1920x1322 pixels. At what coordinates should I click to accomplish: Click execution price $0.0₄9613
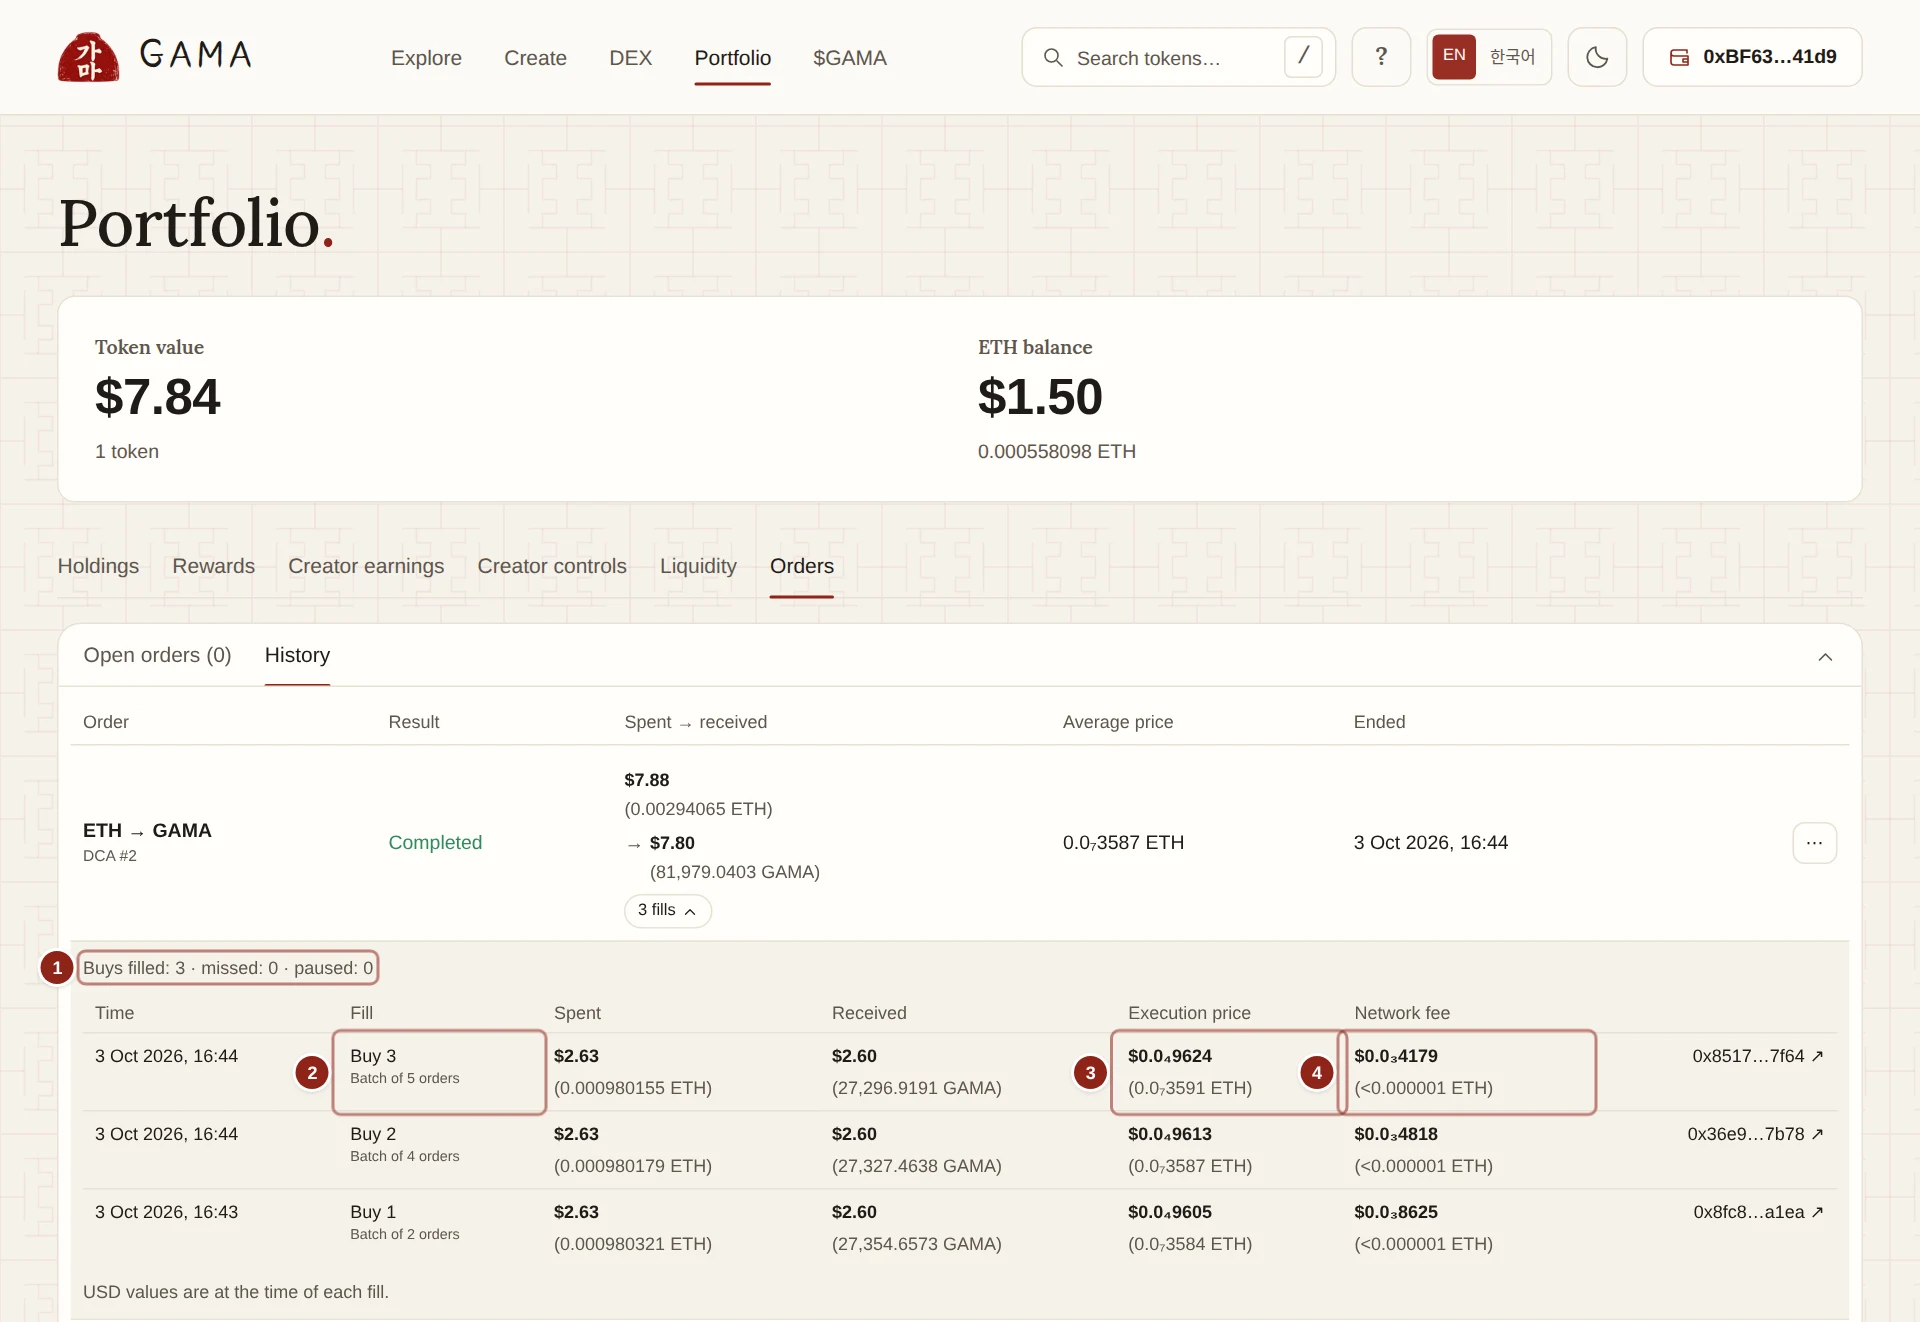[x=1170, y=1134]
